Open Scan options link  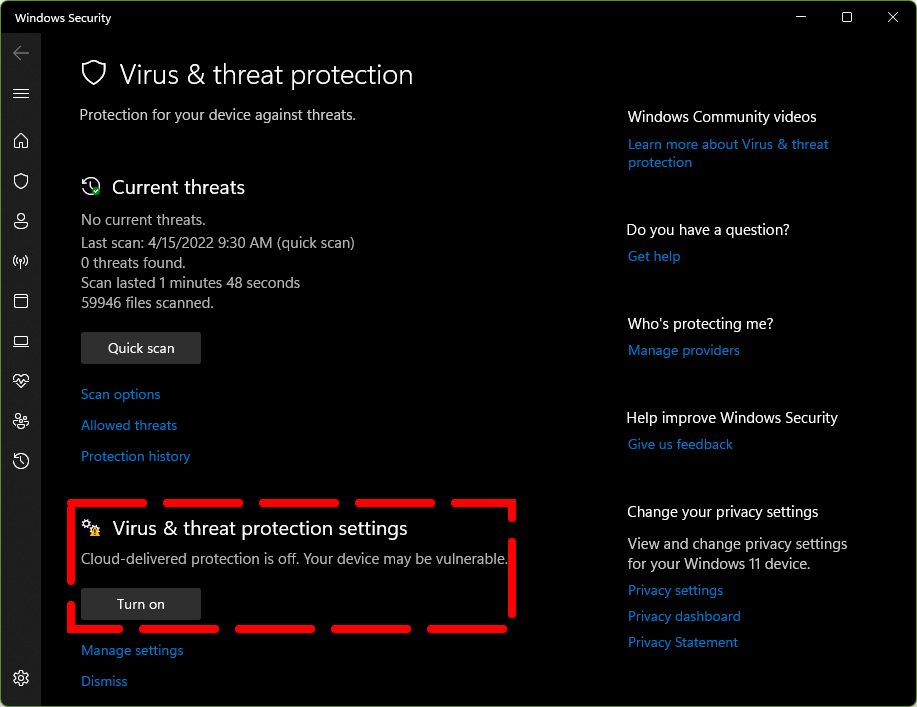tap(120, 394)
